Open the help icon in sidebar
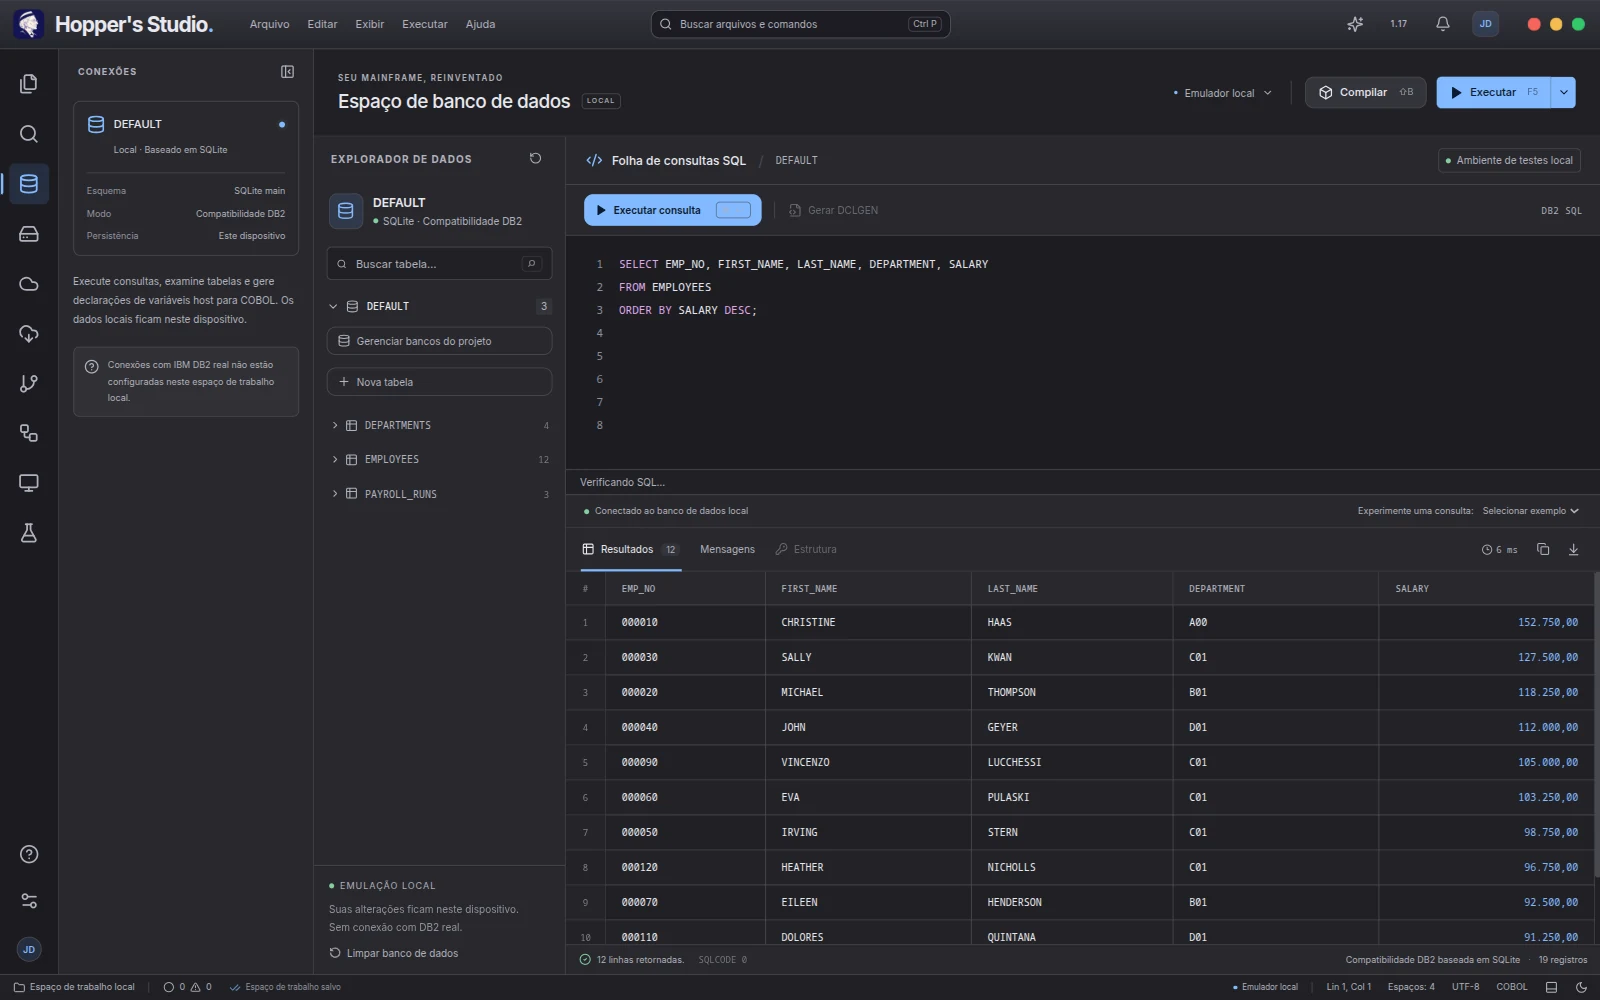Image resolution: width=1600 pixels, height=1000 pixels. pos(29,854)
